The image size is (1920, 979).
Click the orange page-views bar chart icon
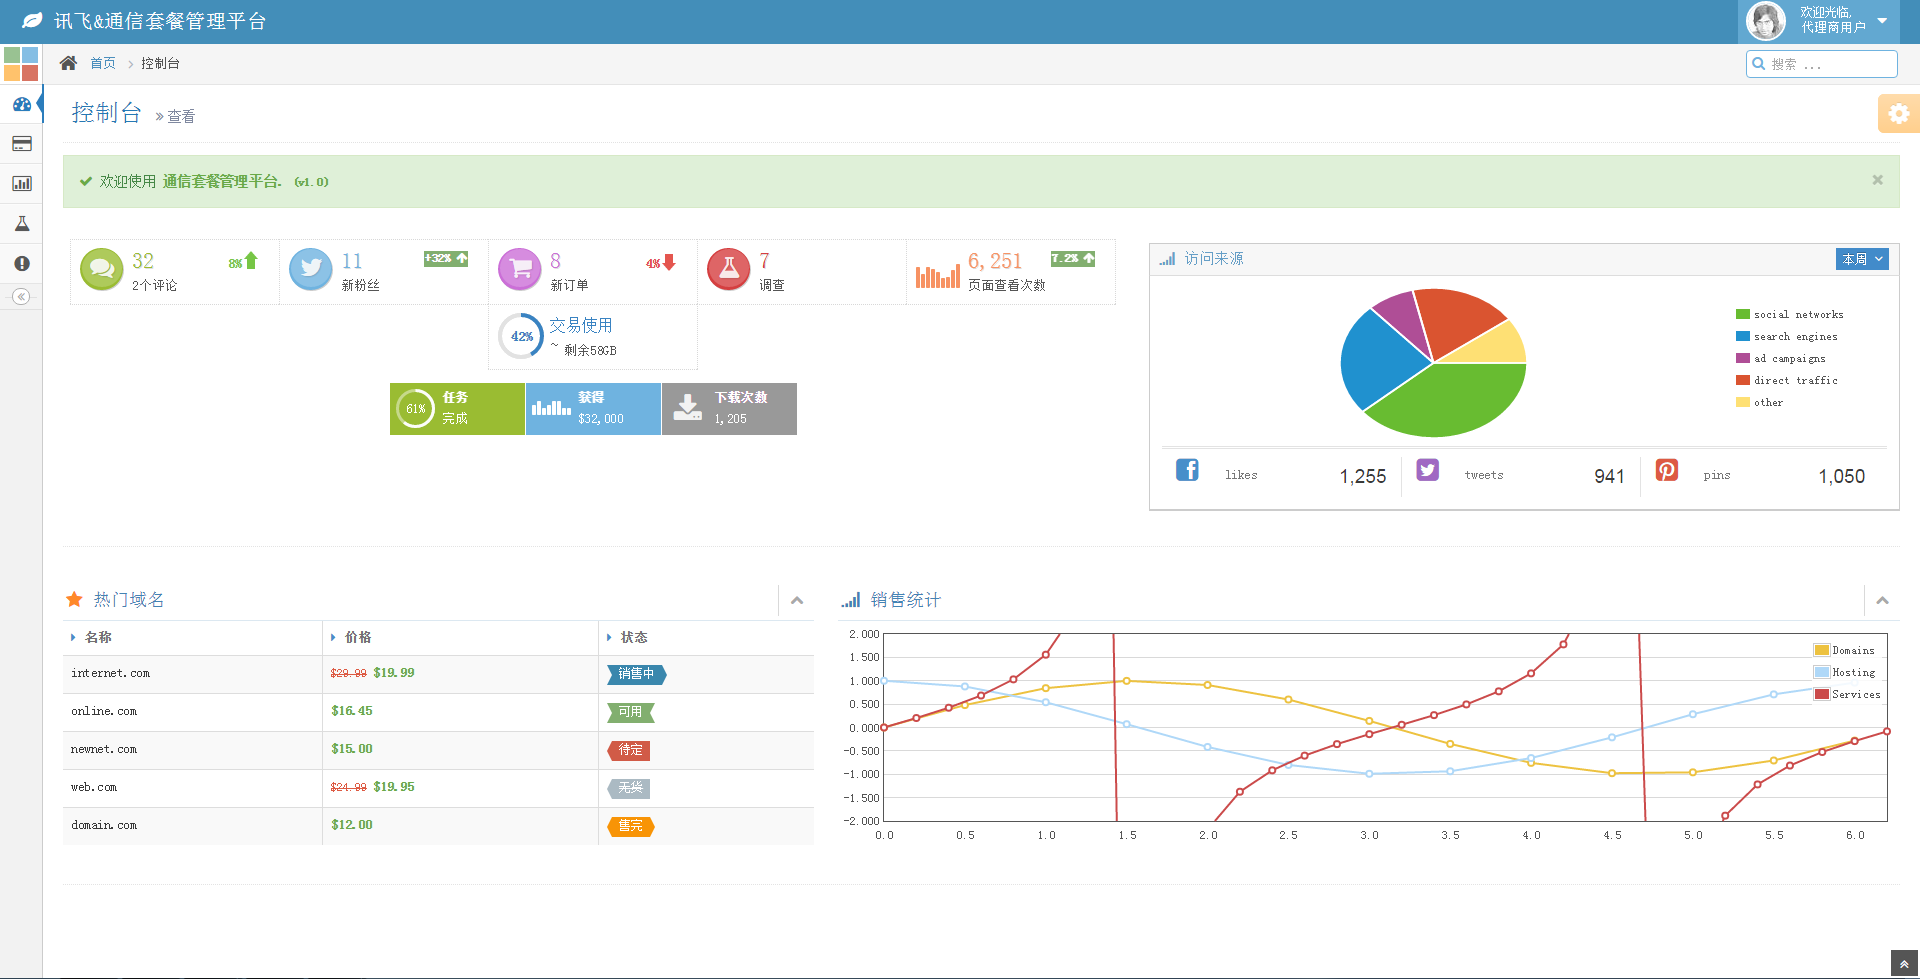pyautogui.click(x=937, y=276)
